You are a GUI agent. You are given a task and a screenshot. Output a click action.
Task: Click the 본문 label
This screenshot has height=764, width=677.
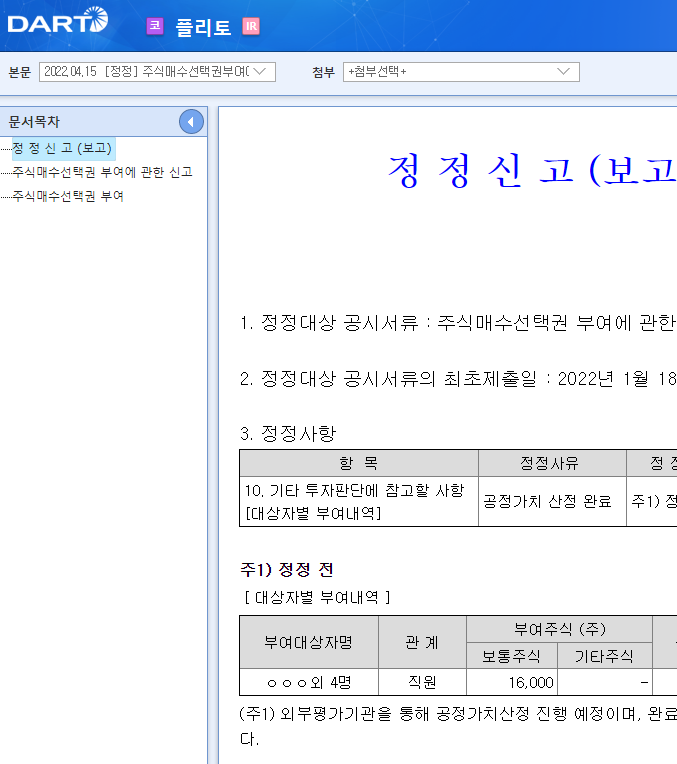[19, 72]
